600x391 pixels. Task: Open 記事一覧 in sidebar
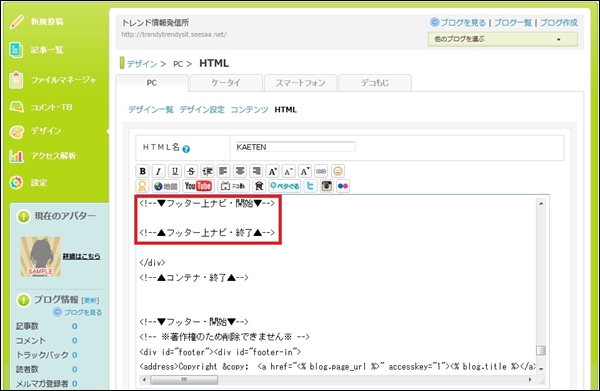(x=47, y=50)
